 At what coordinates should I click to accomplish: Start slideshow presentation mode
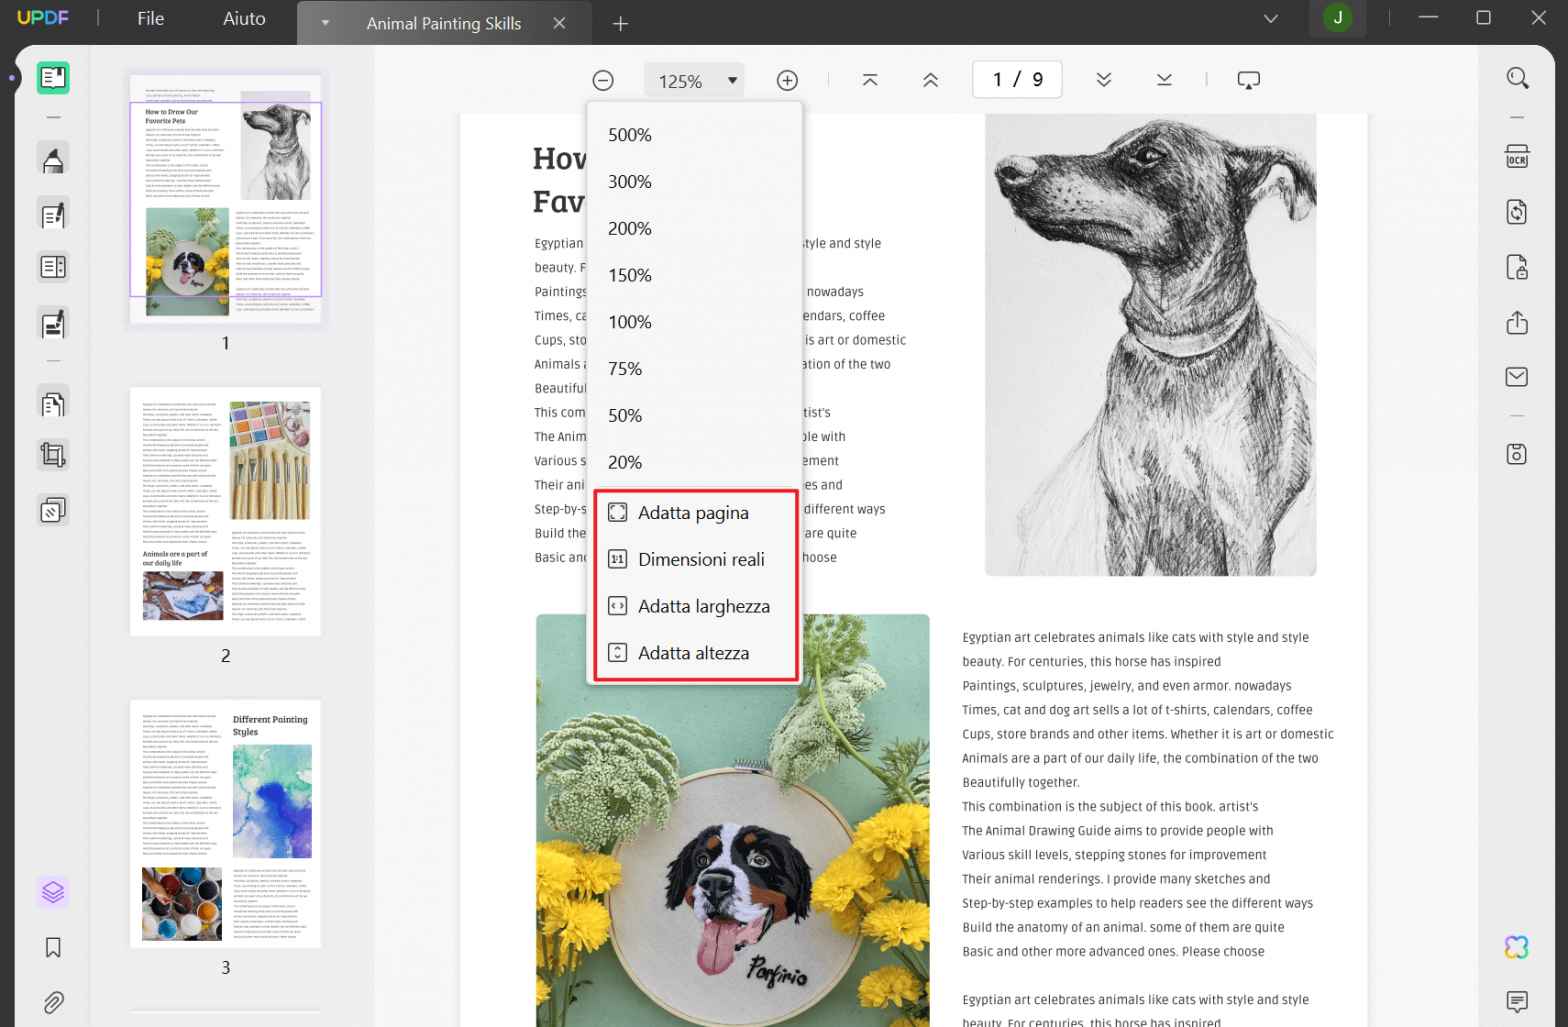(x=1249, y=80)
